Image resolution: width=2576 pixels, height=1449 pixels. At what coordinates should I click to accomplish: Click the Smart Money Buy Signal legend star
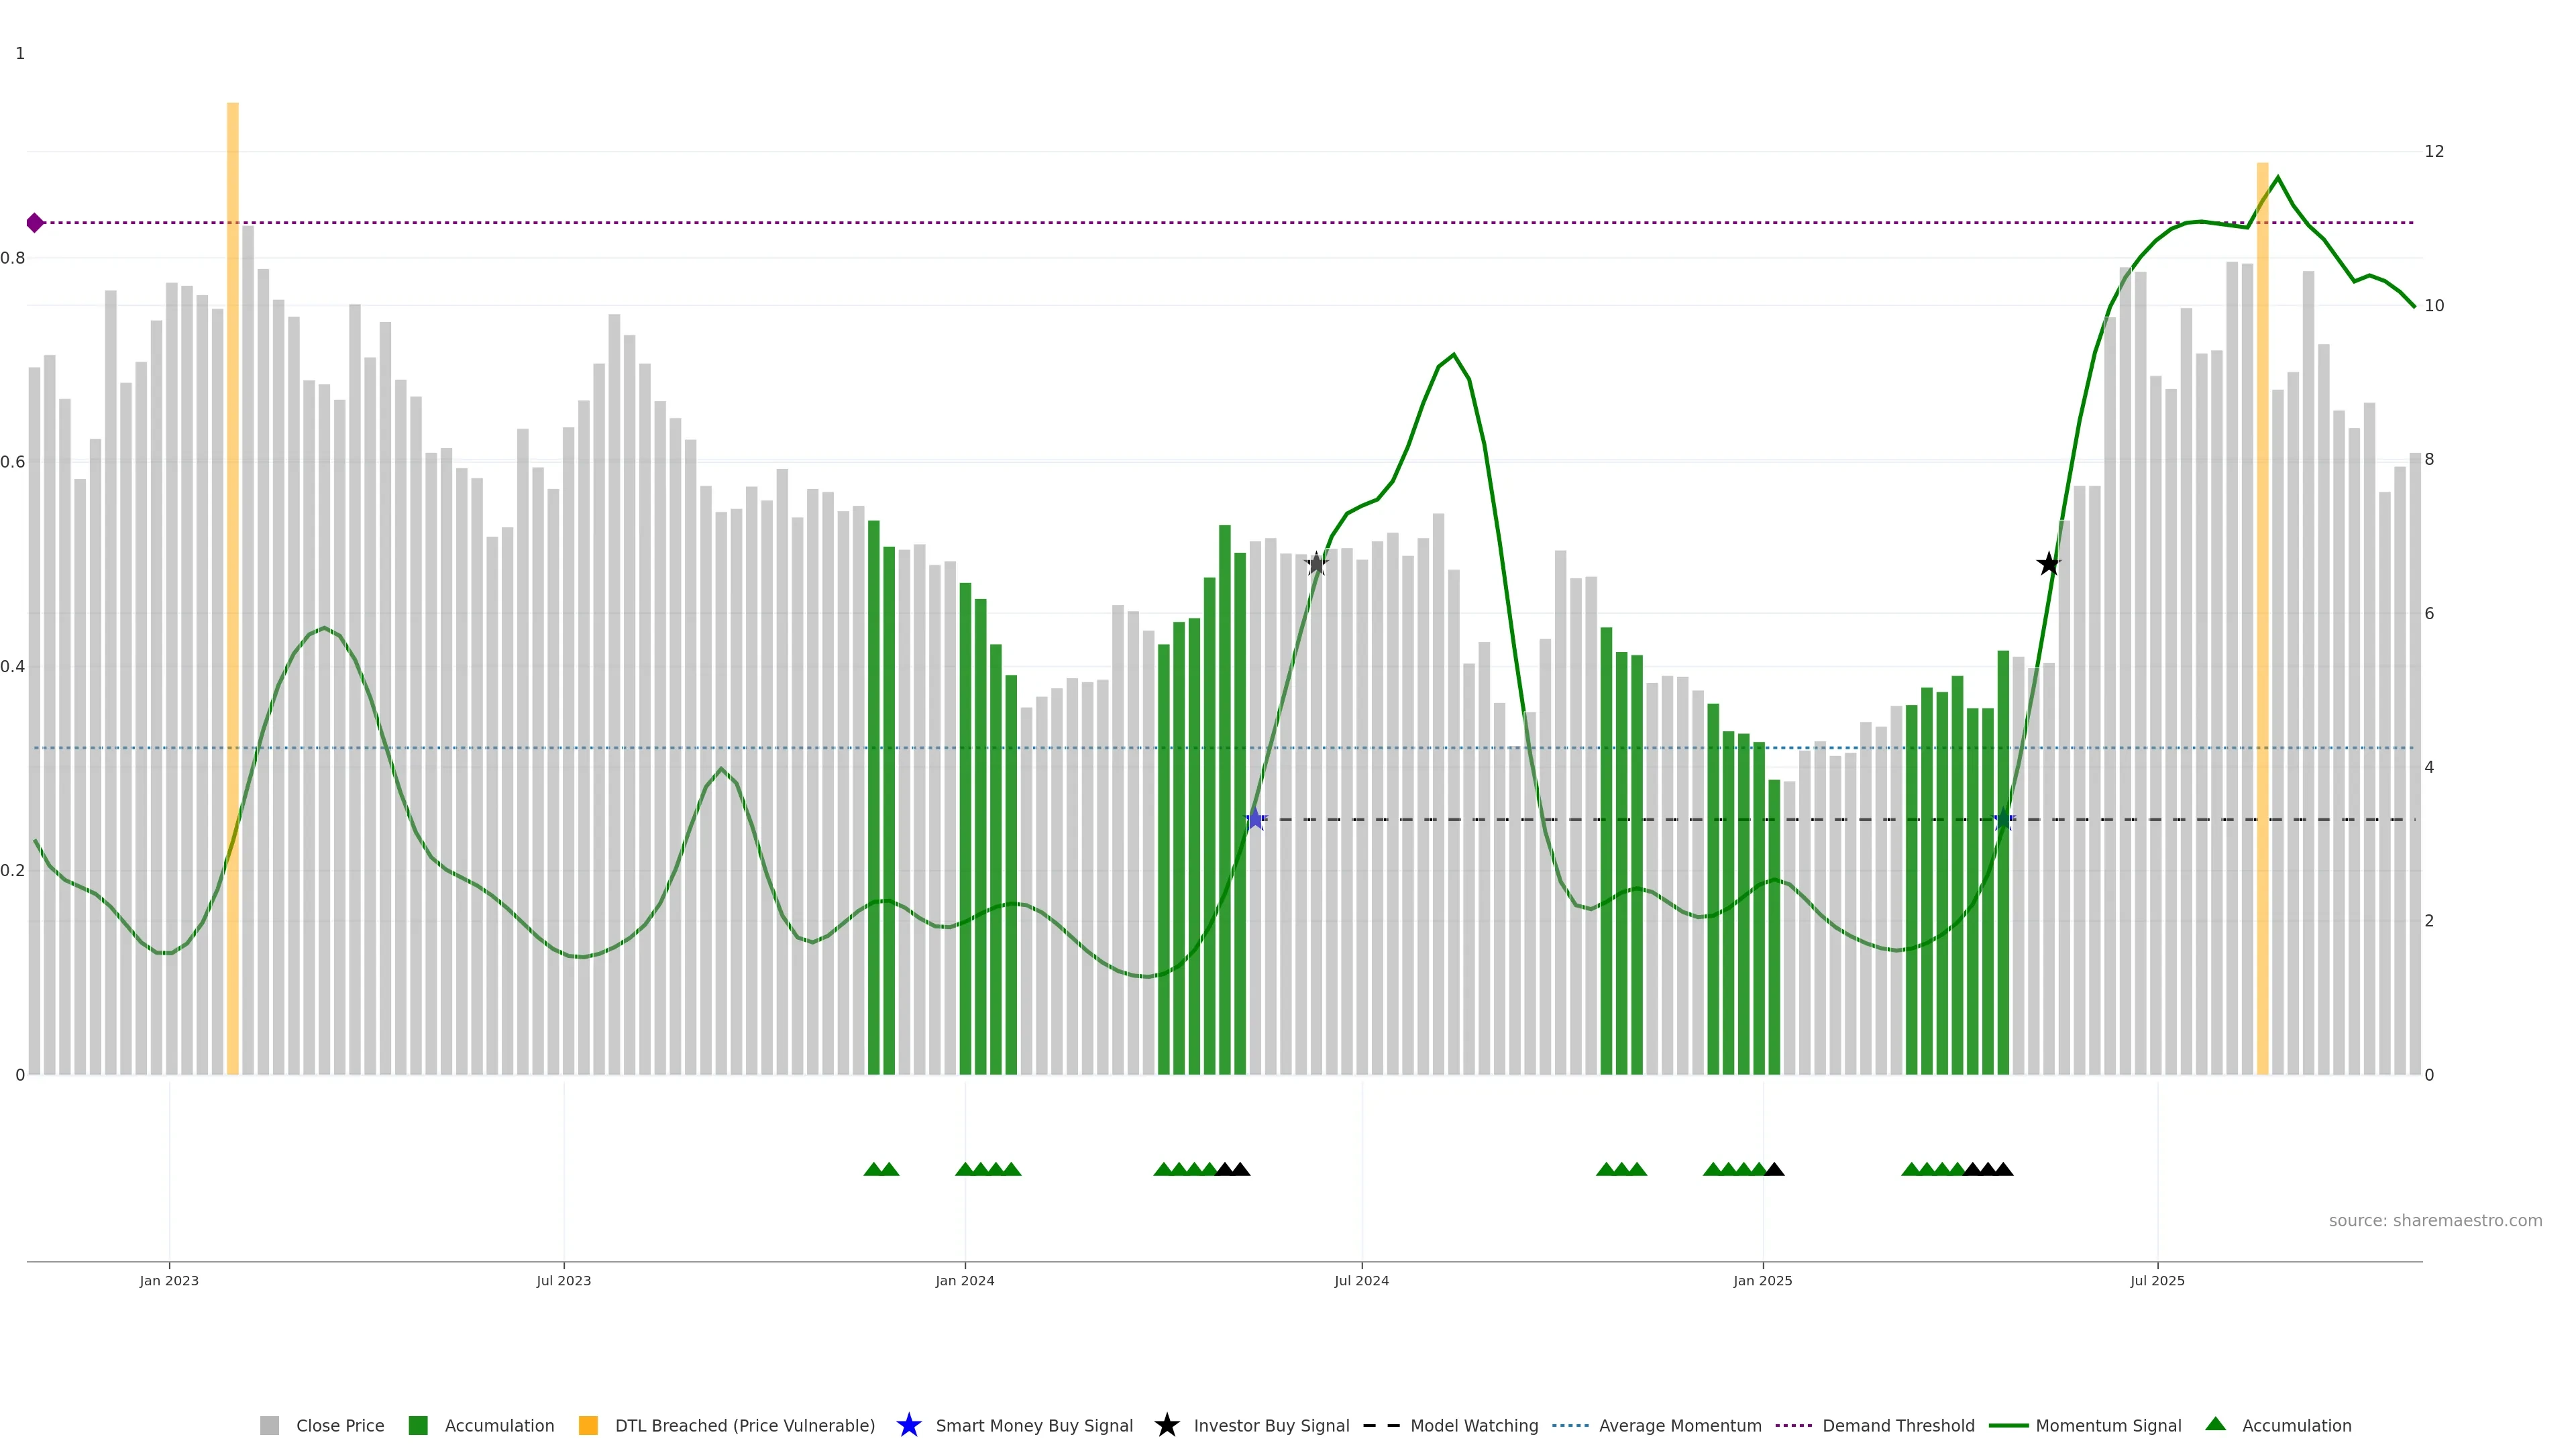pyautogui.click(x=909, y=1425)
